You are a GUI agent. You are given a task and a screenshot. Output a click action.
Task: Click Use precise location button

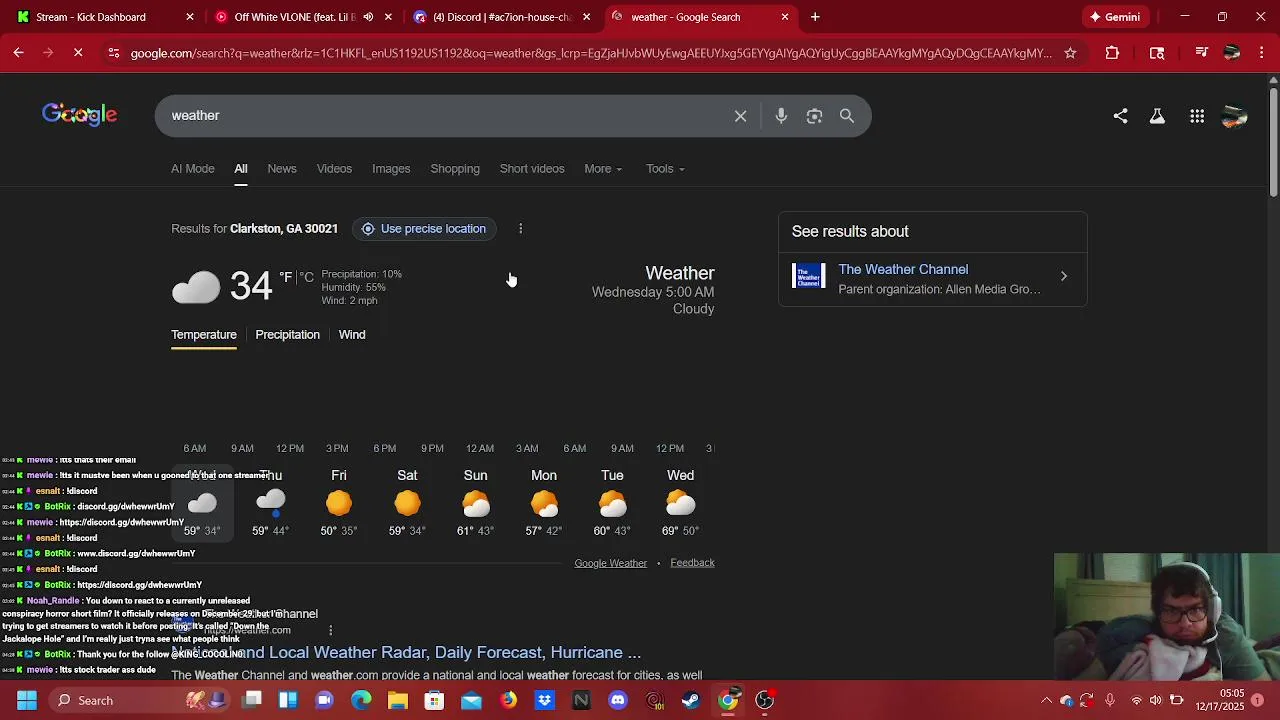click(x=424, y=229)
